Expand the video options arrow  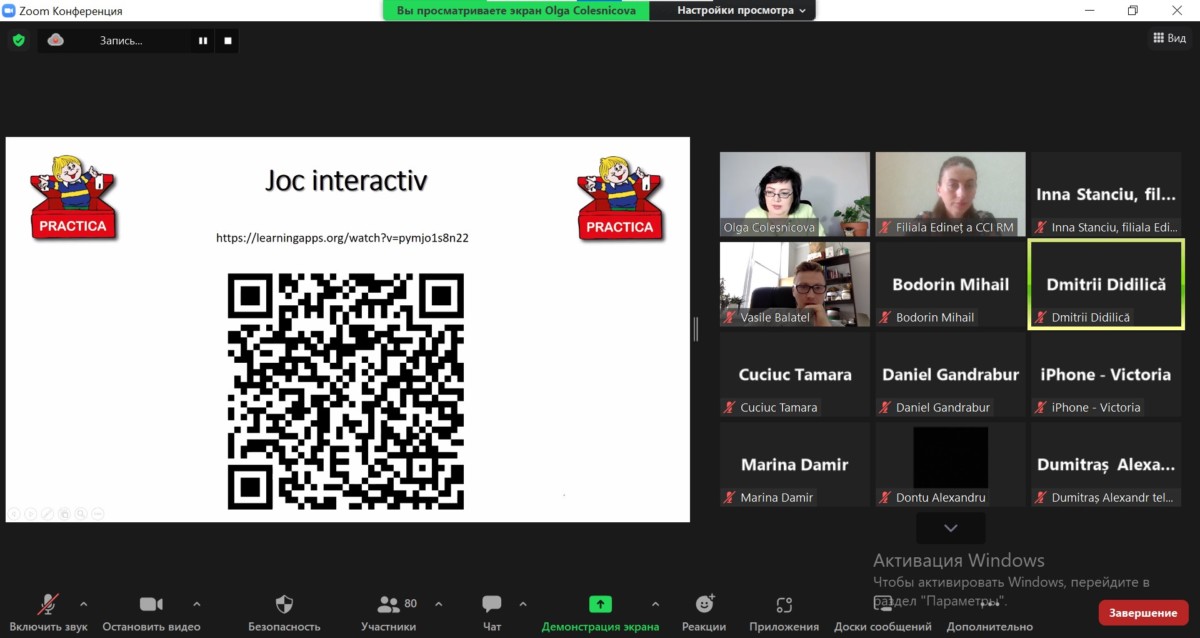(x=196, y=603)
